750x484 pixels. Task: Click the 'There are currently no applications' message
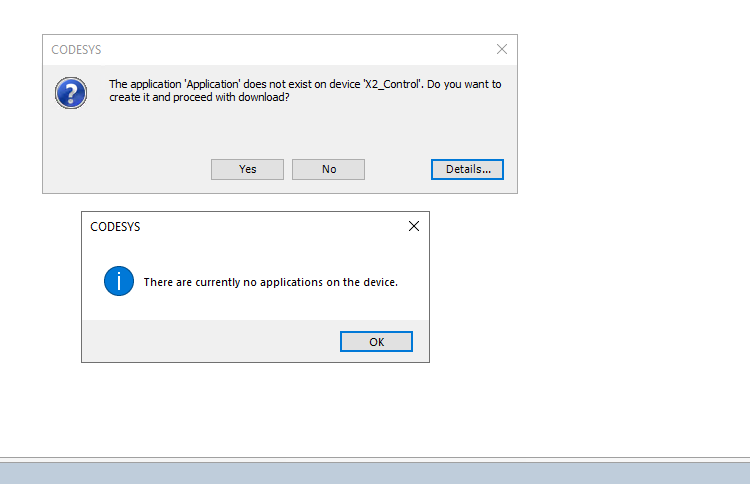[x=271, y=282]
